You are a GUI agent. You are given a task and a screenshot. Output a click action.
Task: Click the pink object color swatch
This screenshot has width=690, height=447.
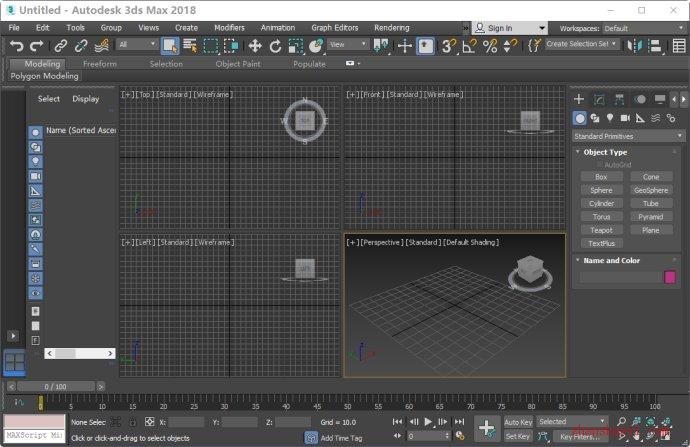click(x=670, y=277)
